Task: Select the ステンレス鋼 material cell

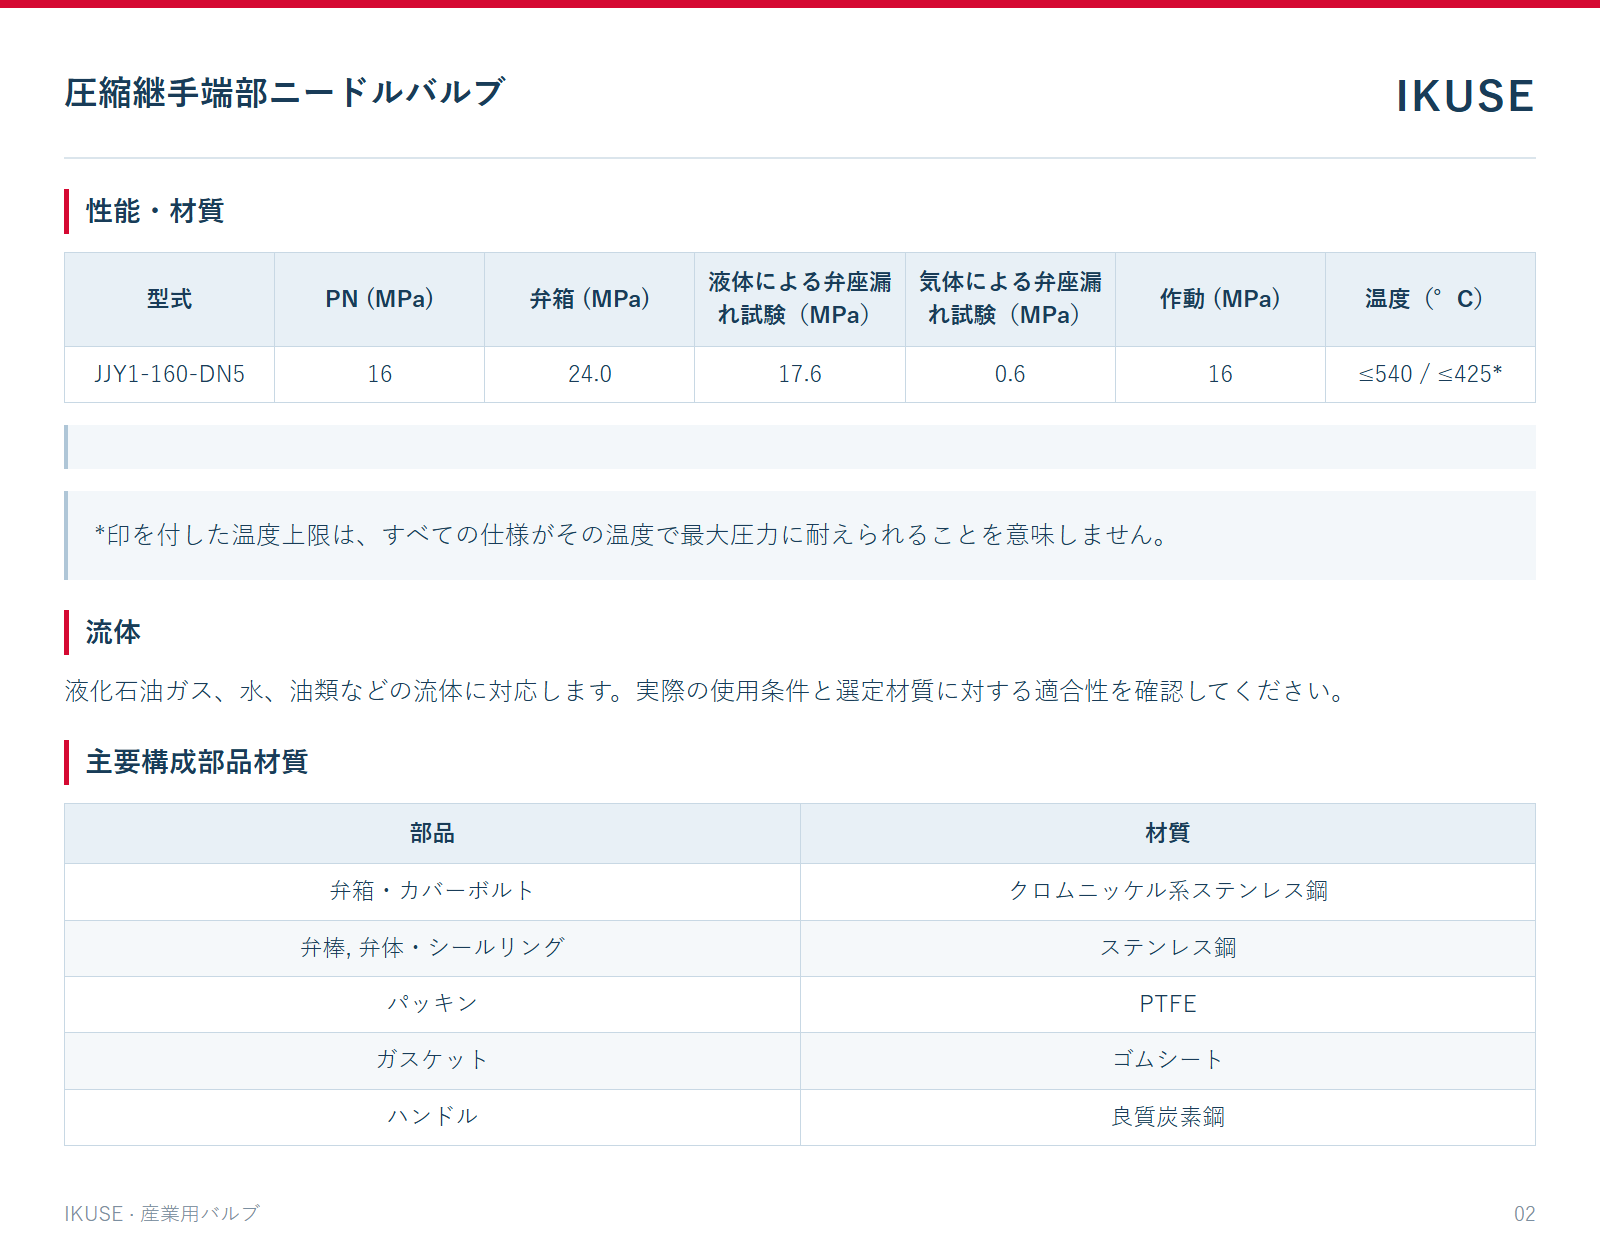Action: tap(1168, 948)
